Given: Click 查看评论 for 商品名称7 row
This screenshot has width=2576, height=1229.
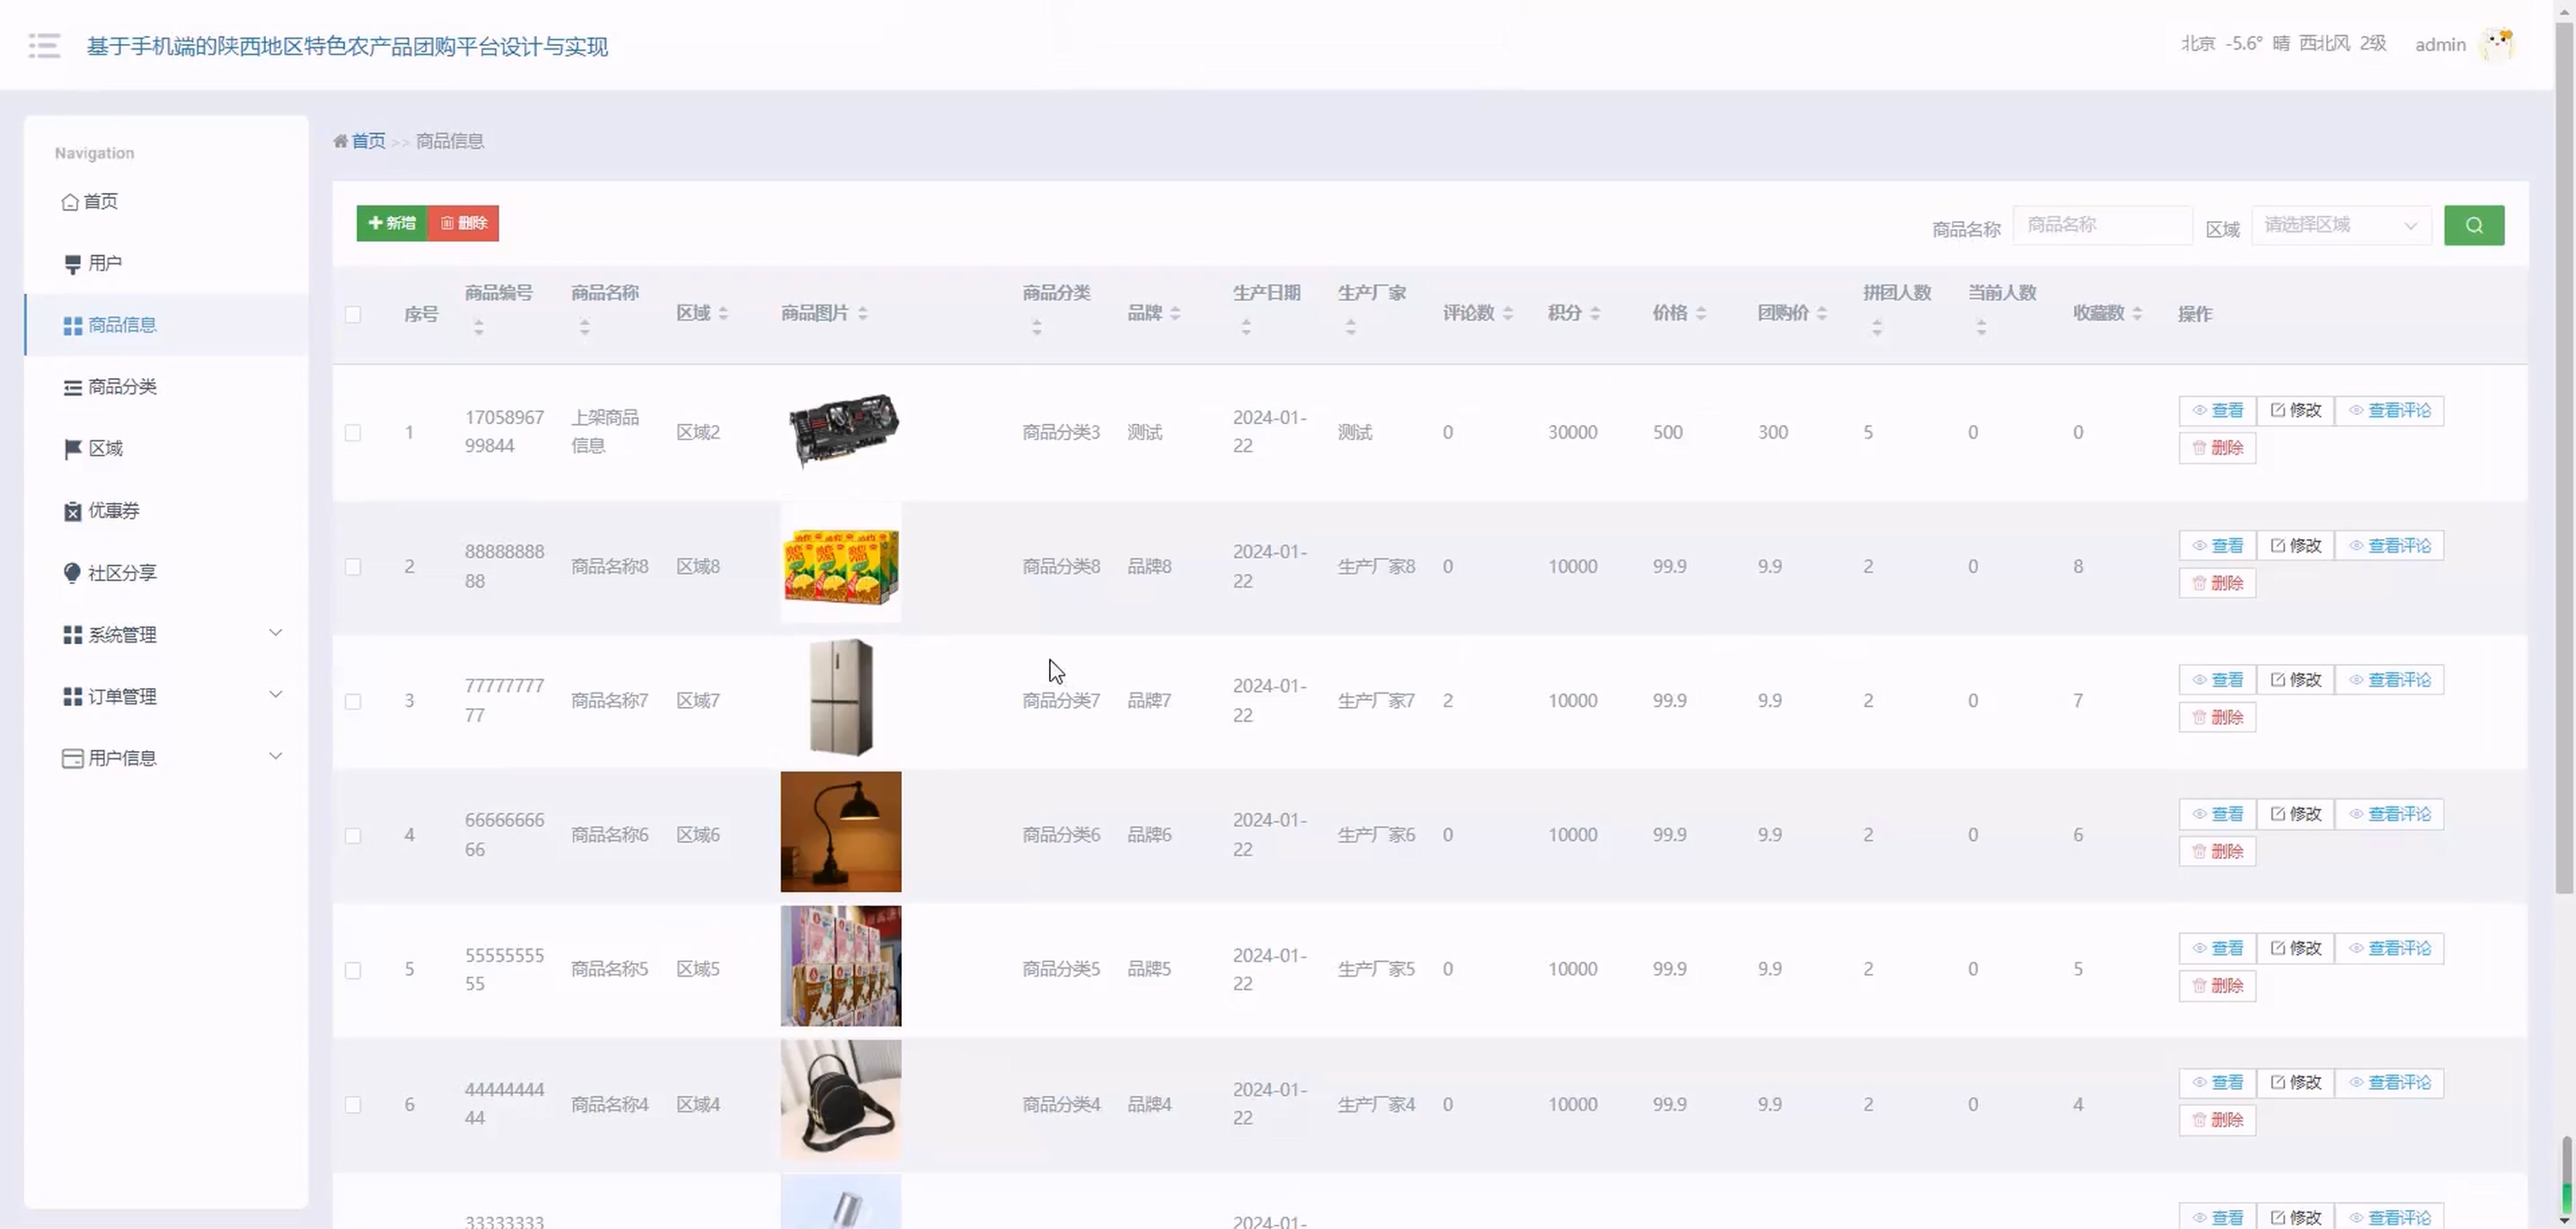Looking at the screenshot, I should tap(2389, 680).
